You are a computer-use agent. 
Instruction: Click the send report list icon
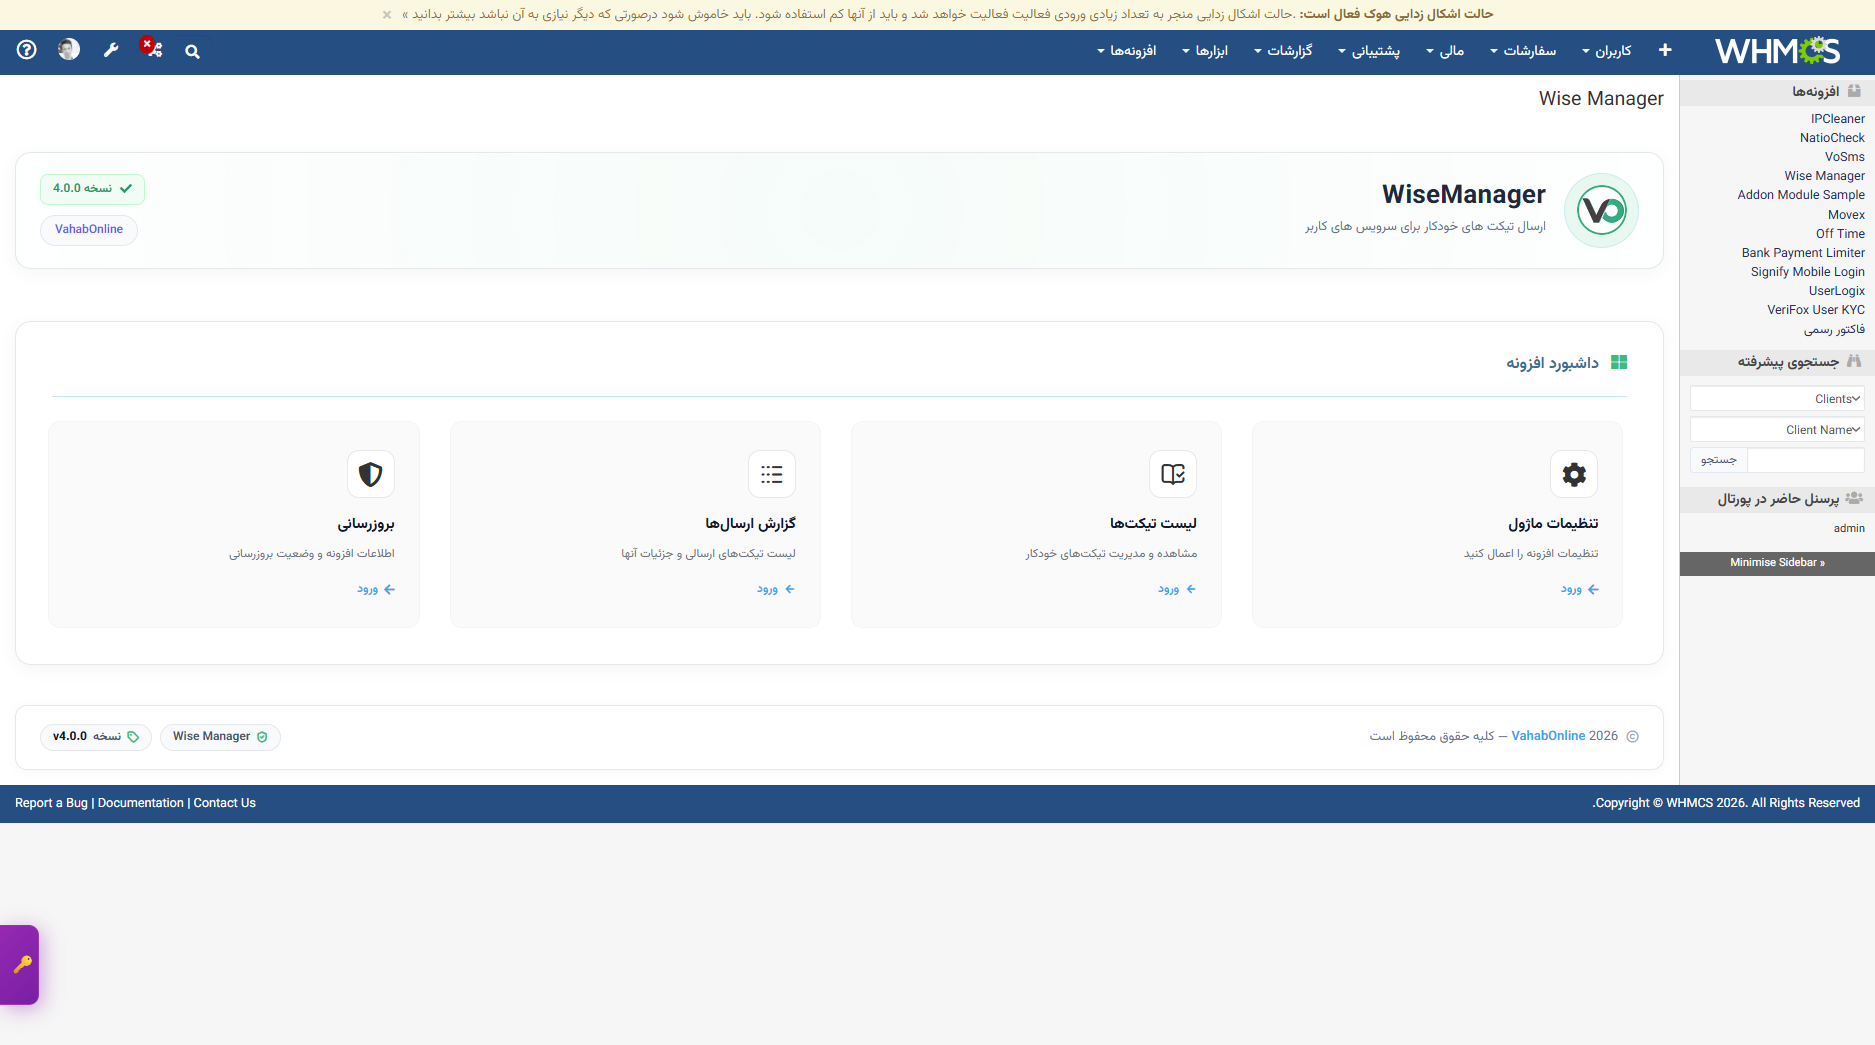click(772, 474)
